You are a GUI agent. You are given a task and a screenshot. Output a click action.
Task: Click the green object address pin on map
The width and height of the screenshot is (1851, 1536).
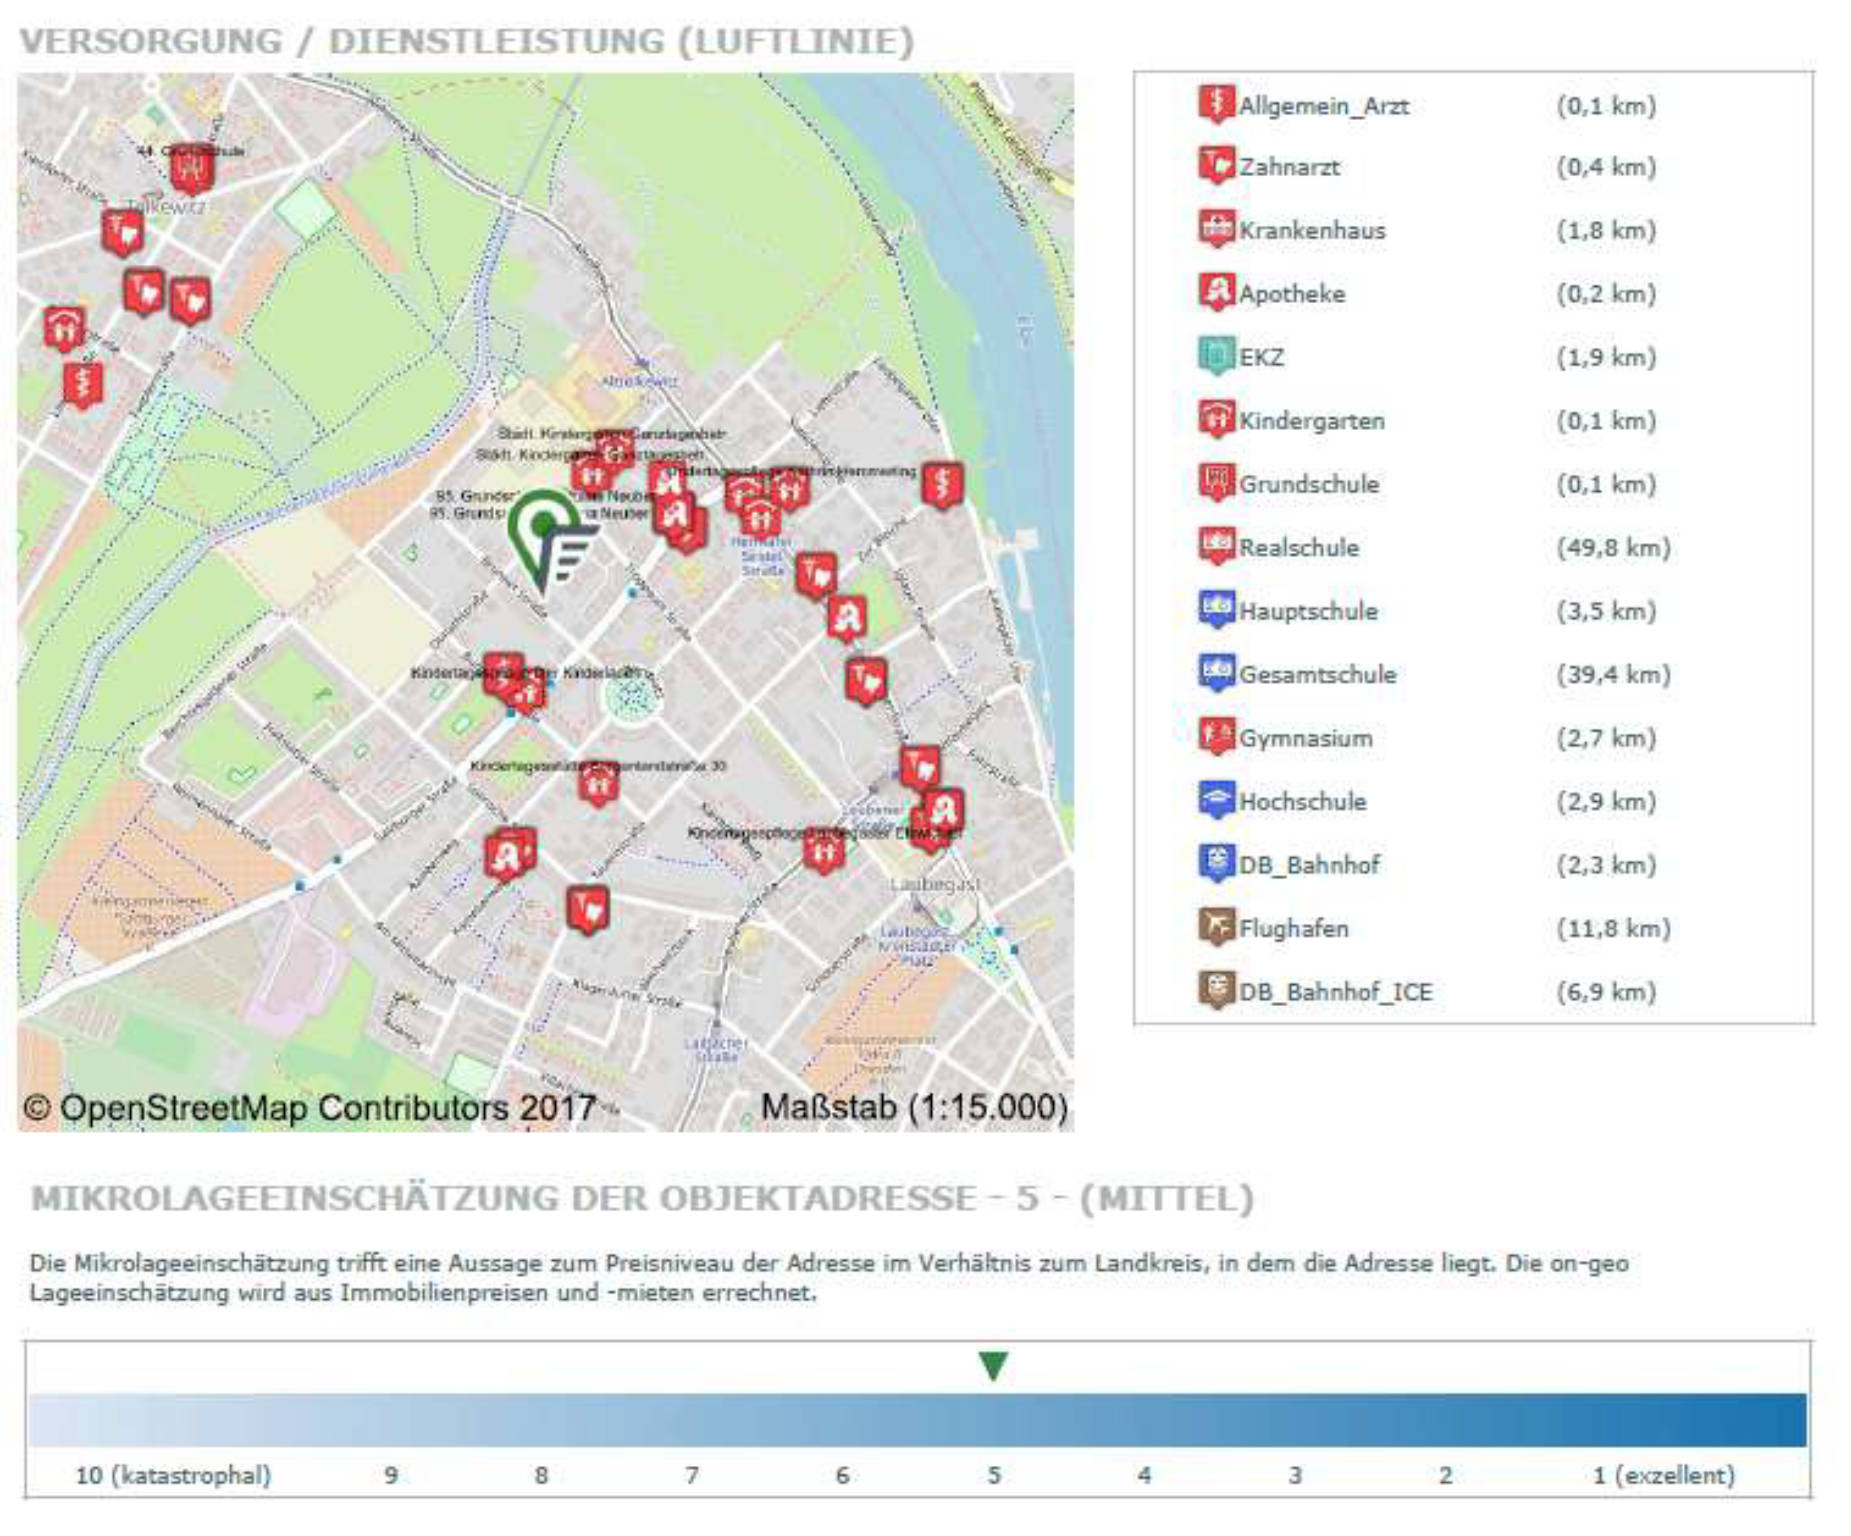coord(545,535)
